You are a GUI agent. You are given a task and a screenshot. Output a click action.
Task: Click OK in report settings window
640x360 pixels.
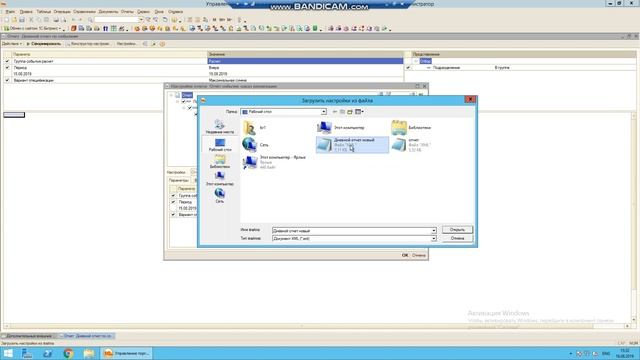click(404, 255)
